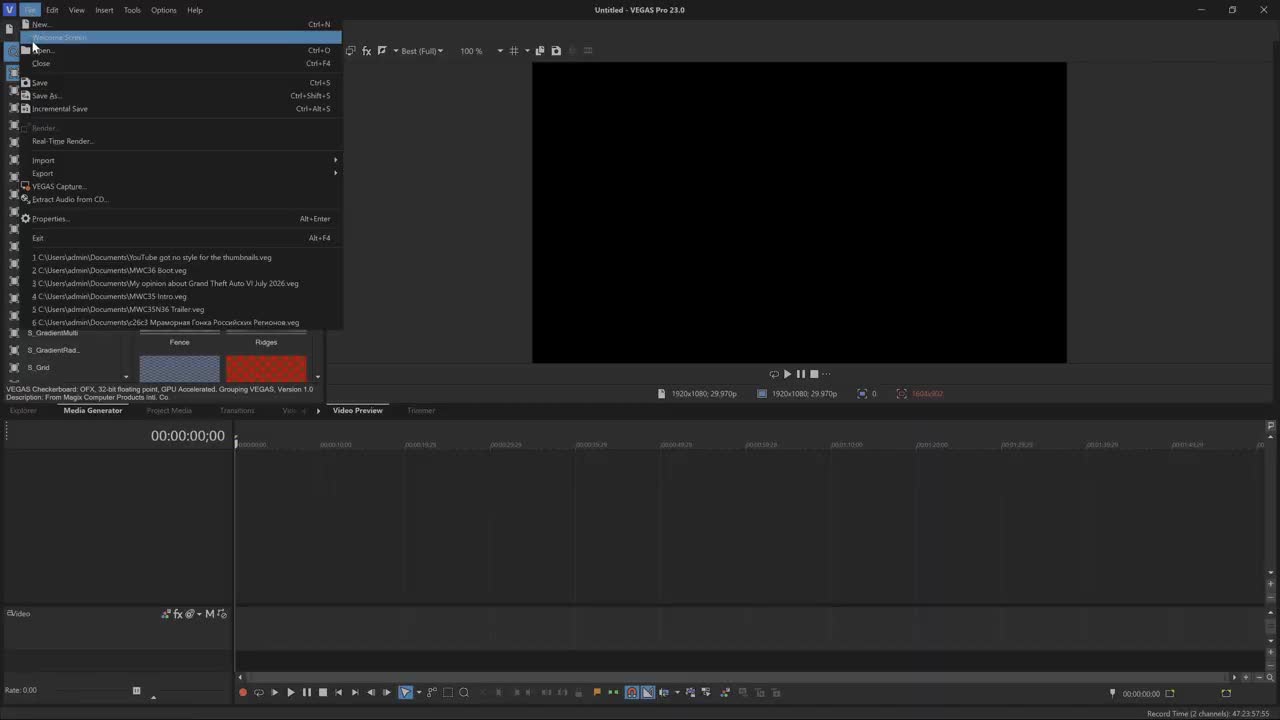Viewport: 1280px width, 720px height.
Task: Open the Options menu
Action: coord(163,10)
